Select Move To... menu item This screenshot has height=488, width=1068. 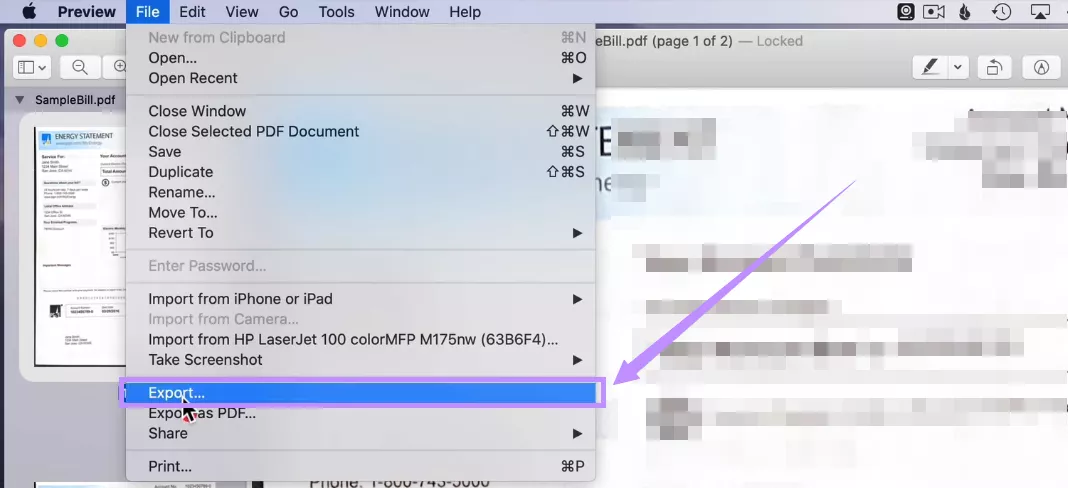pyautogui.click(x=360, y=213)
